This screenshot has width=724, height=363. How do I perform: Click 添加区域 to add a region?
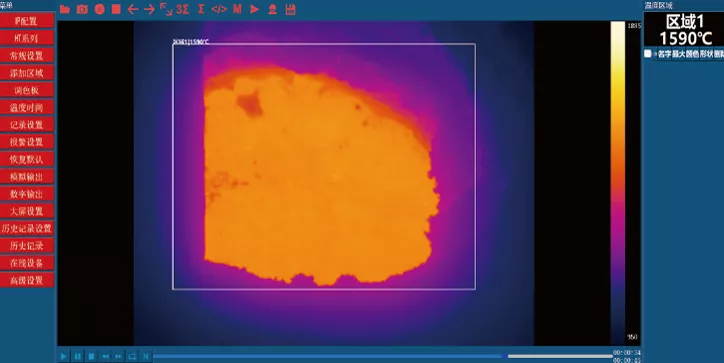[x=27, y=73]
